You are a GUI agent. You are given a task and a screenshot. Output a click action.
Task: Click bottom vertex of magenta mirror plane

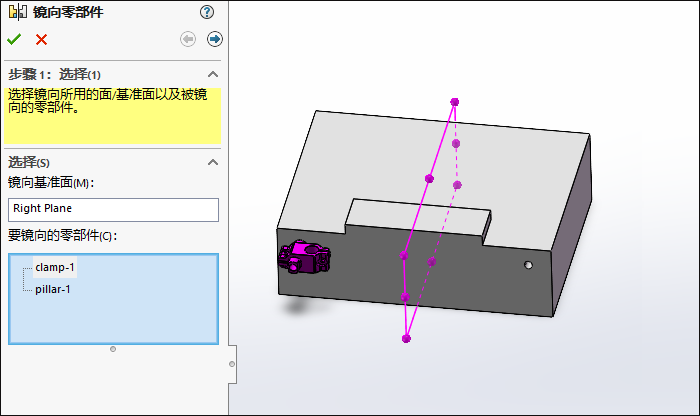tap(406, 339)
